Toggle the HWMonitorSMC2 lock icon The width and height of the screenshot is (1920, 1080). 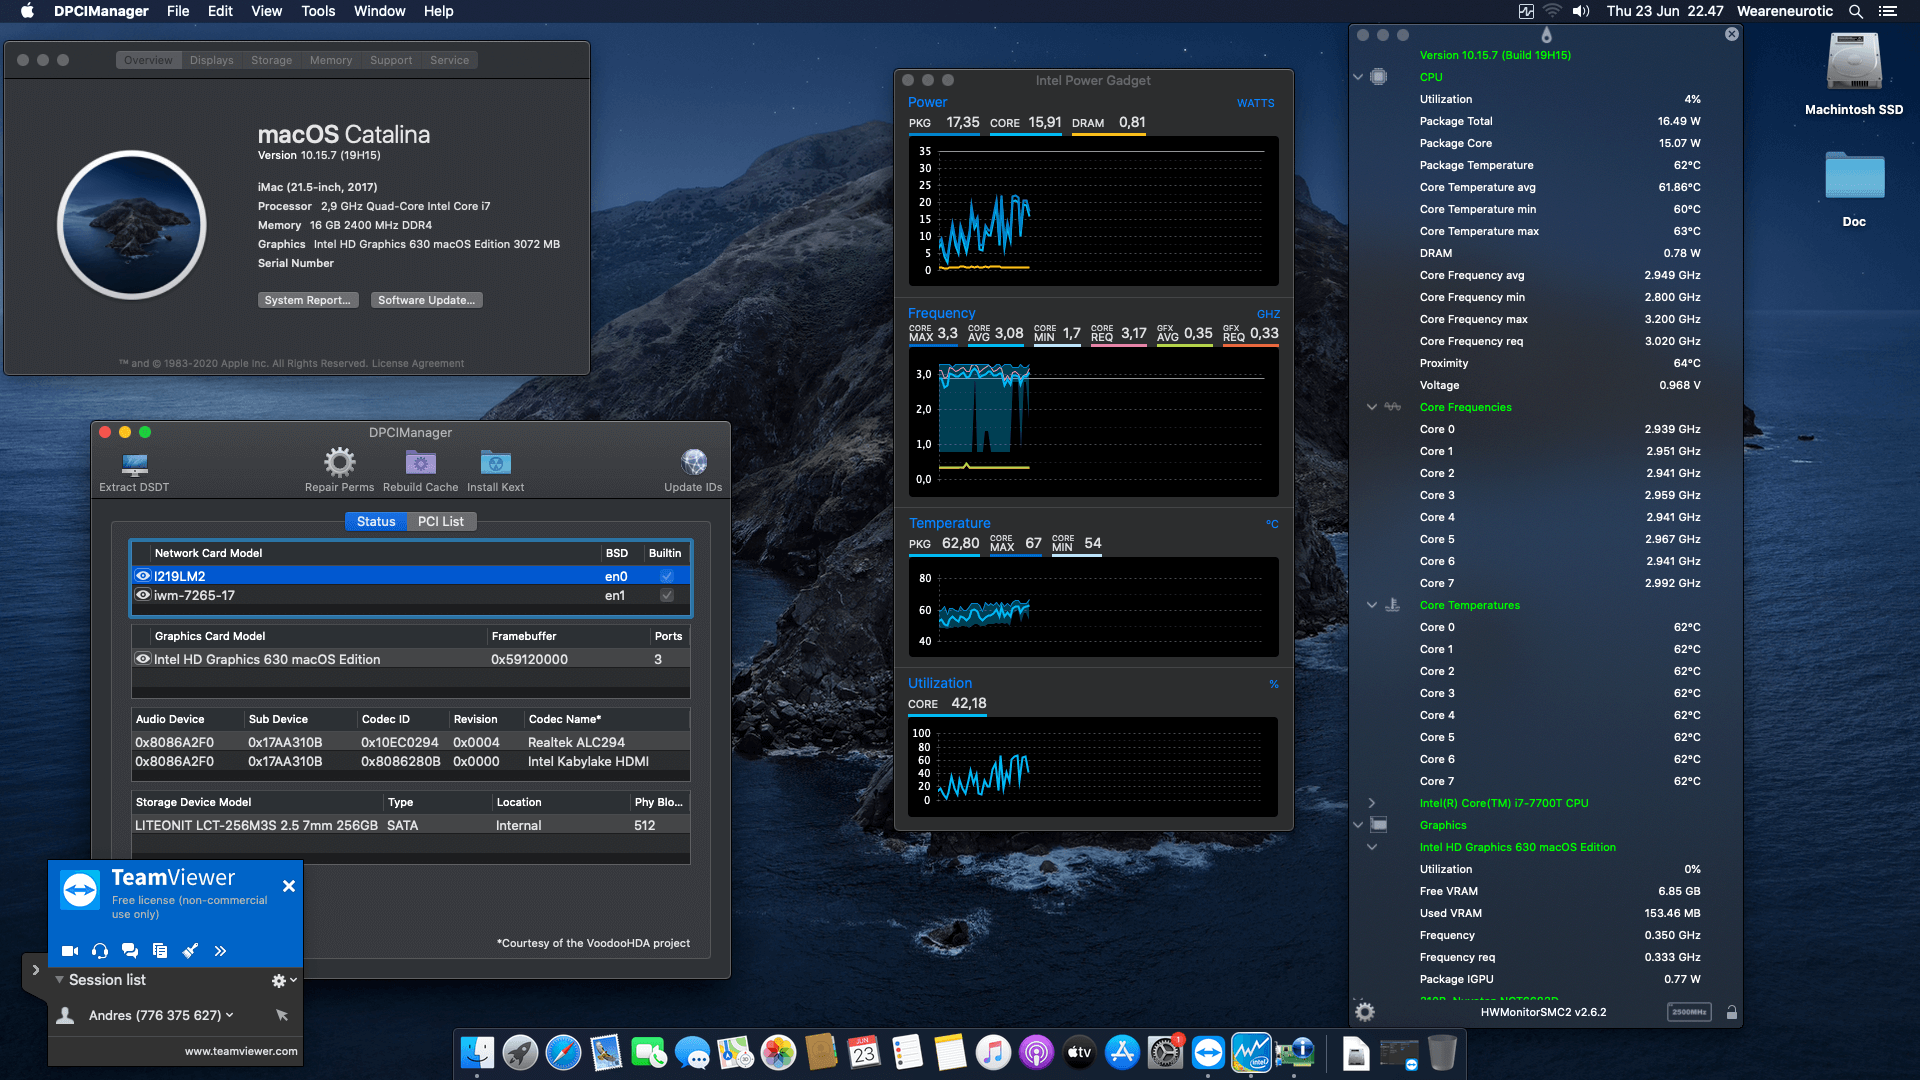point(1732,1012)
